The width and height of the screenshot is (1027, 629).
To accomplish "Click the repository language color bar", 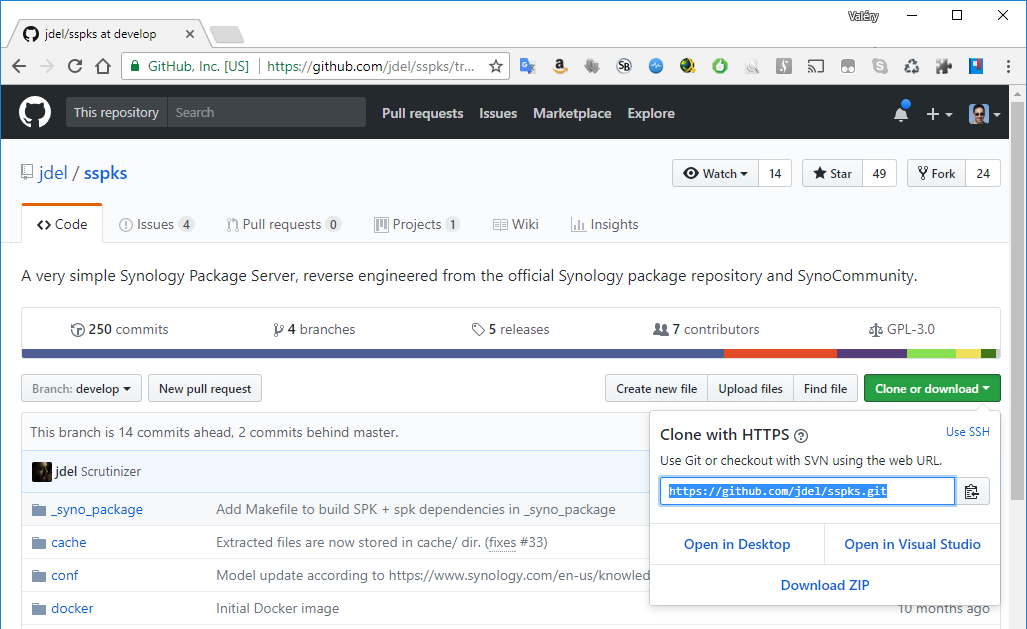I will point(509,354).
